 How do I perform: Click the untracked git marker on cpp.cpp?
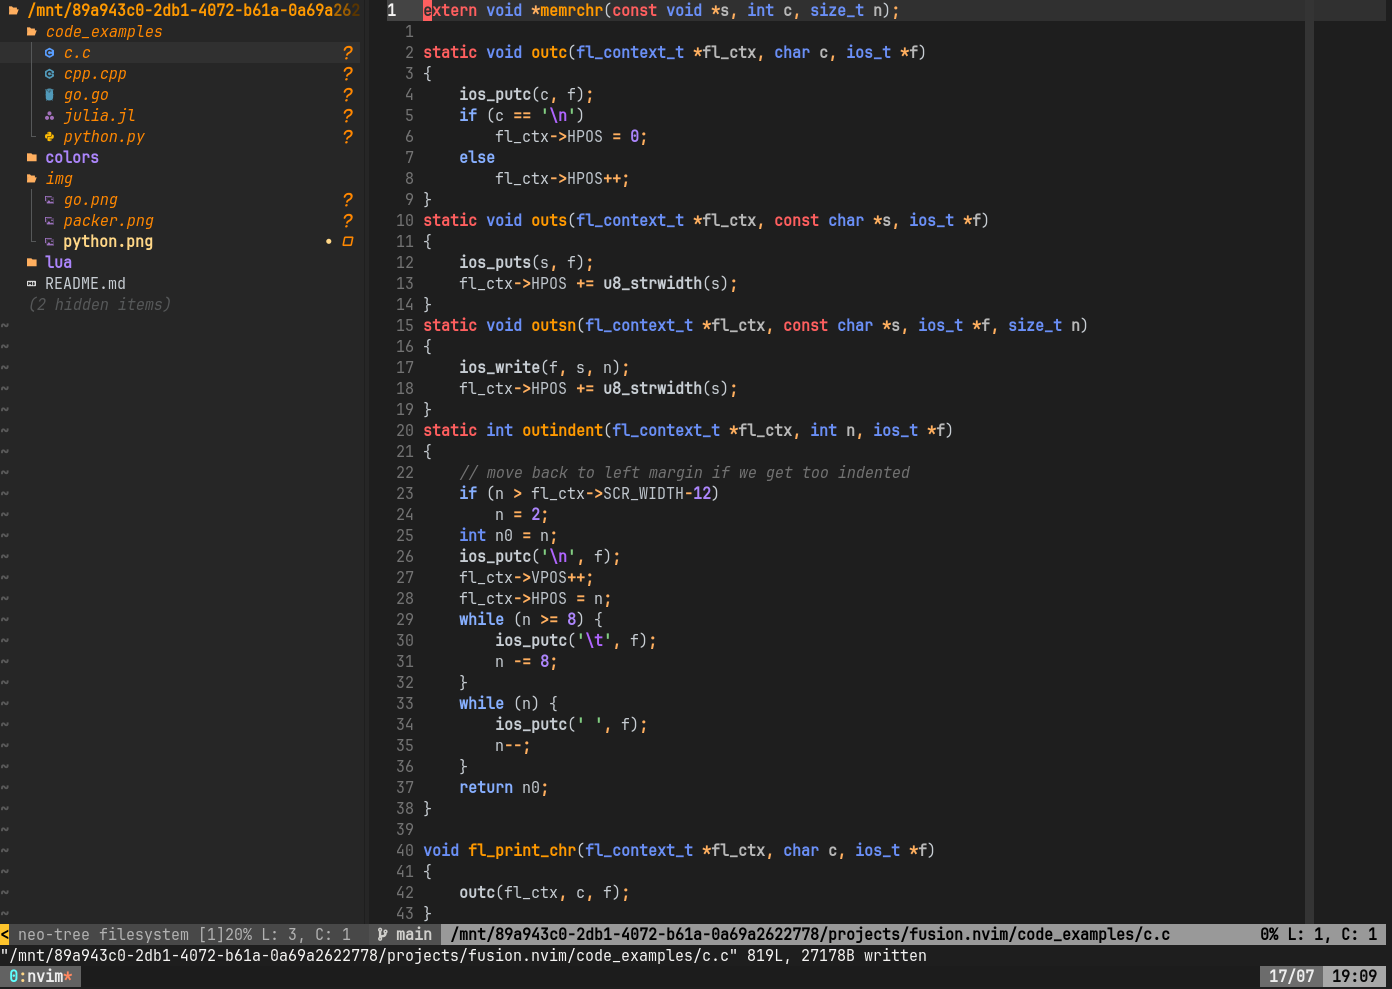[x=347, y=74]
